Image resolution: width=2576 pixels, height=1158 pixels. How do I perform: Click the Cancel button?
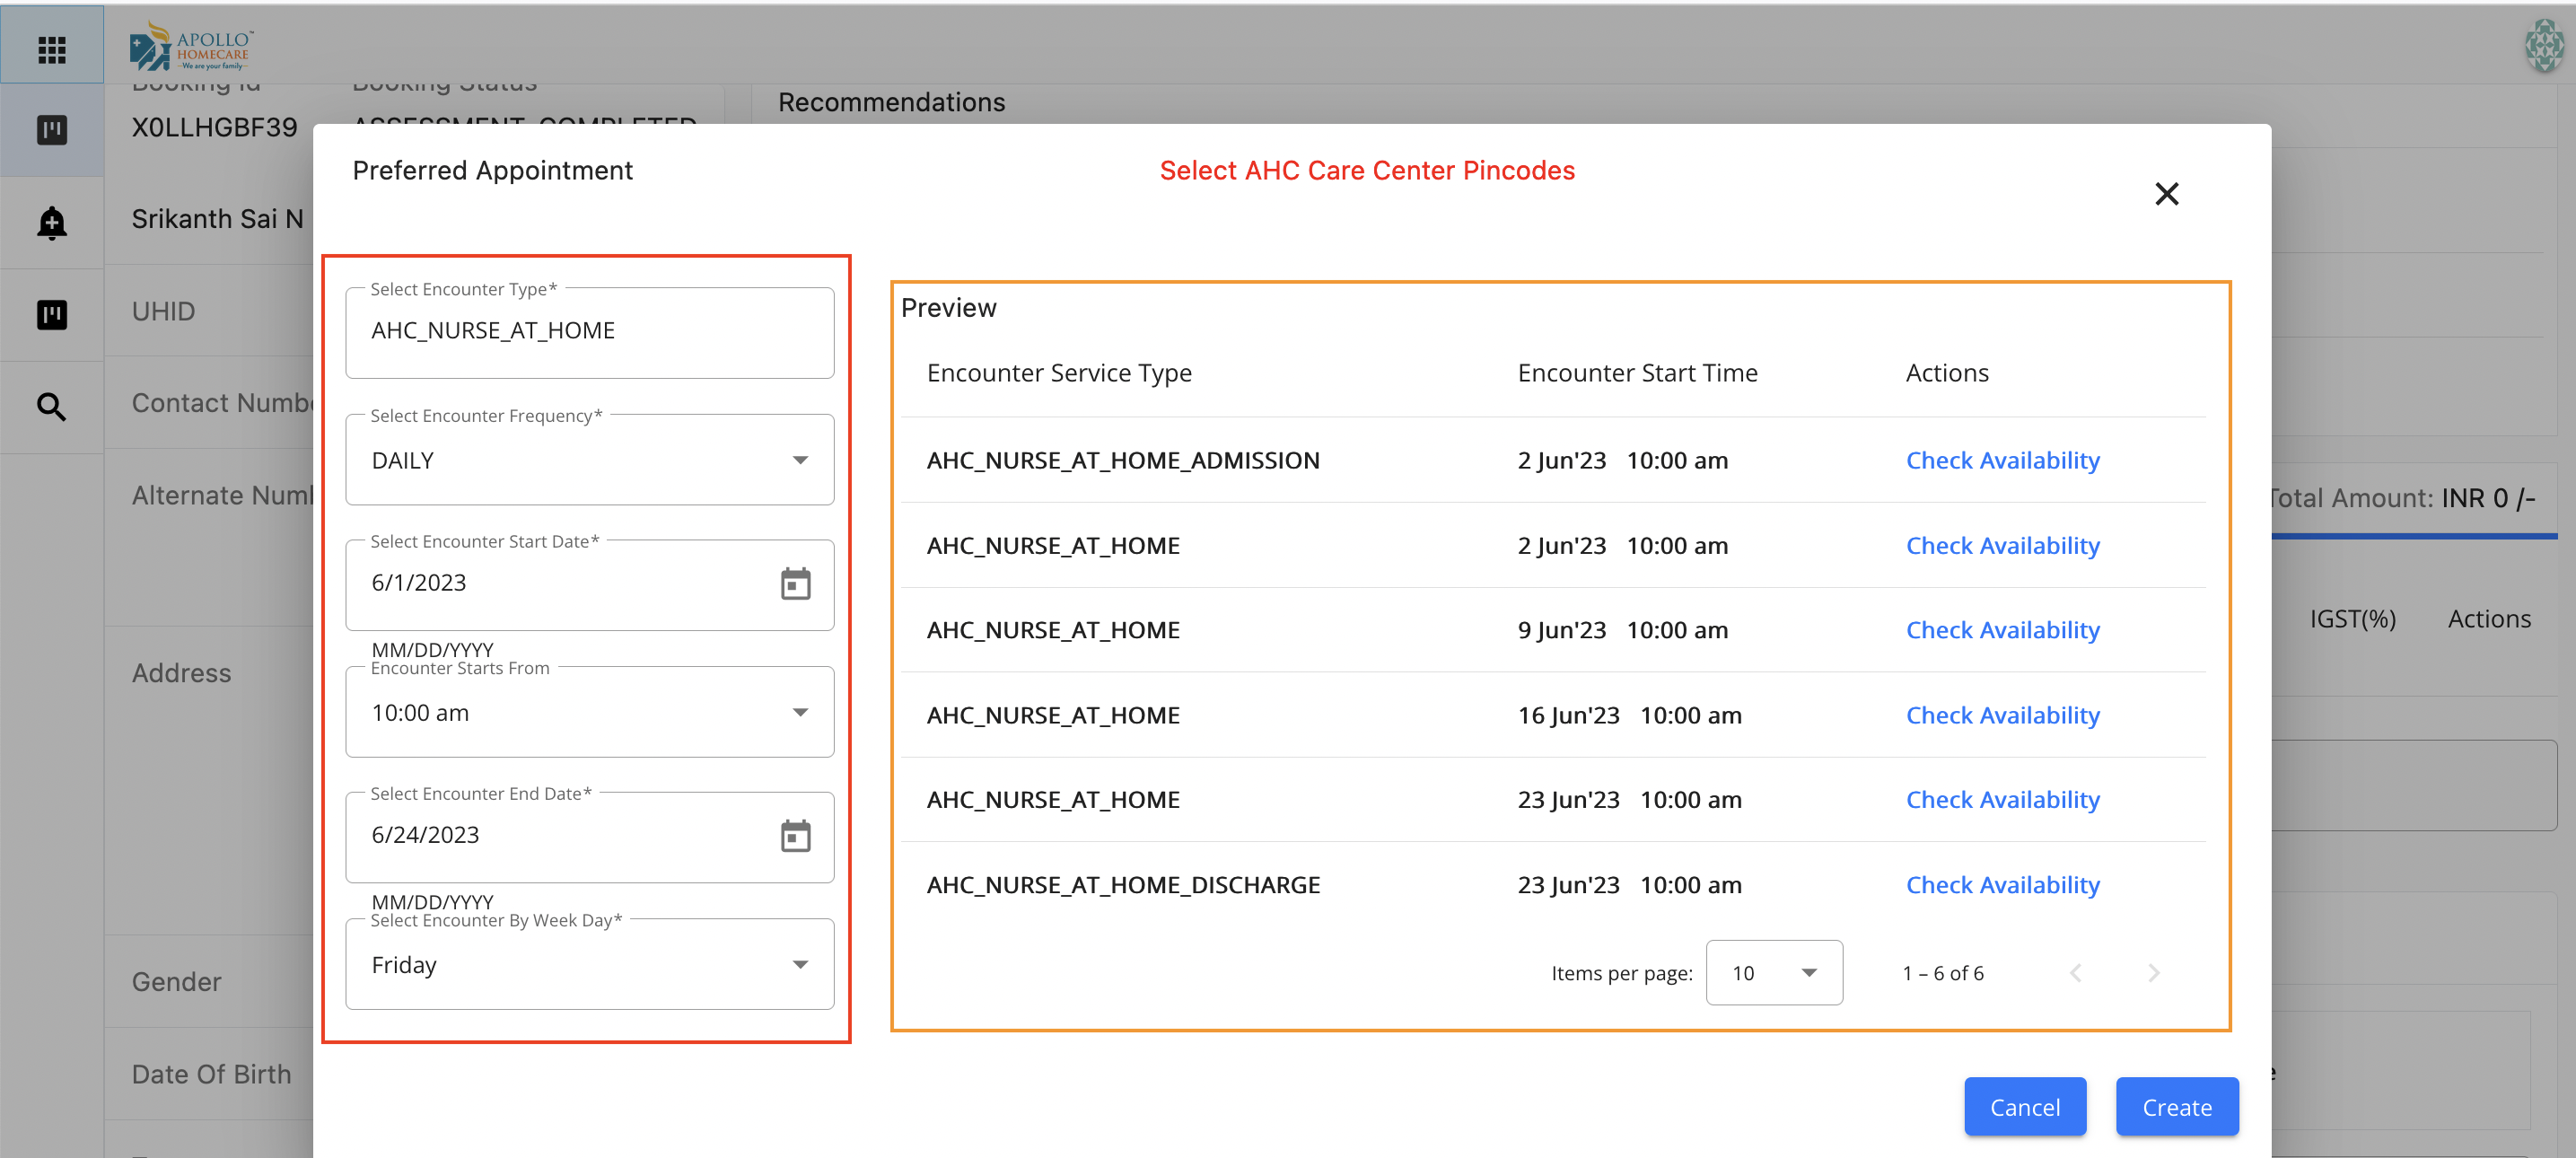2024,1106
